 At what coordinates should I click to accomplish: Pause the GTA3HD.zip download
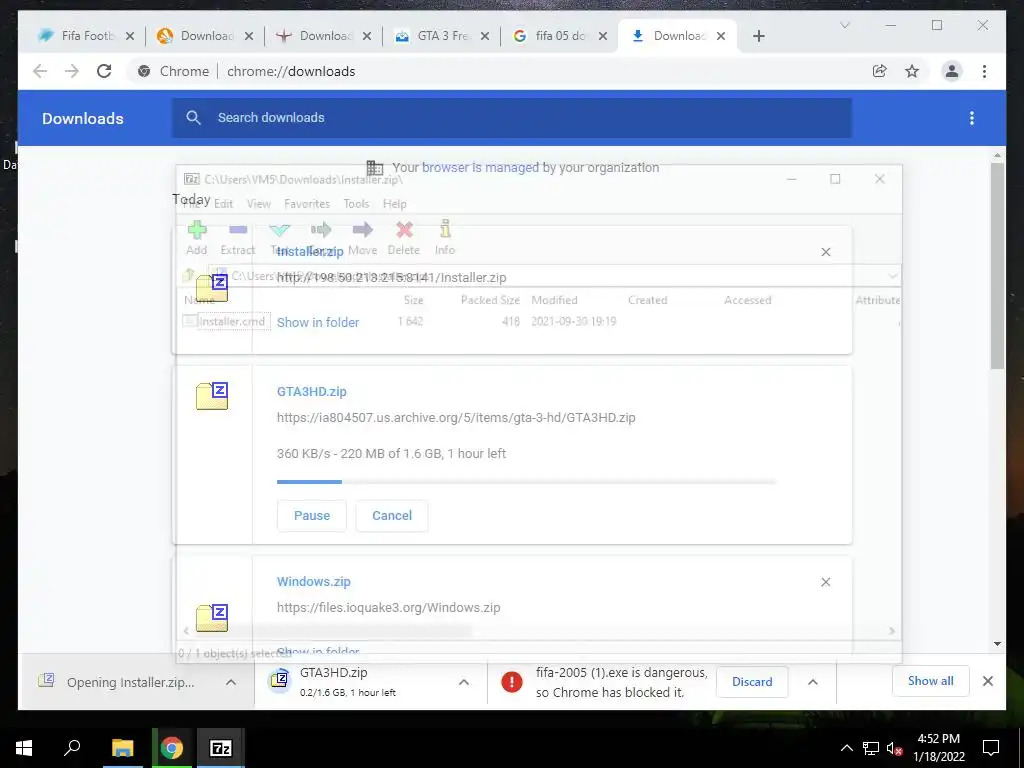coord(312,516)
